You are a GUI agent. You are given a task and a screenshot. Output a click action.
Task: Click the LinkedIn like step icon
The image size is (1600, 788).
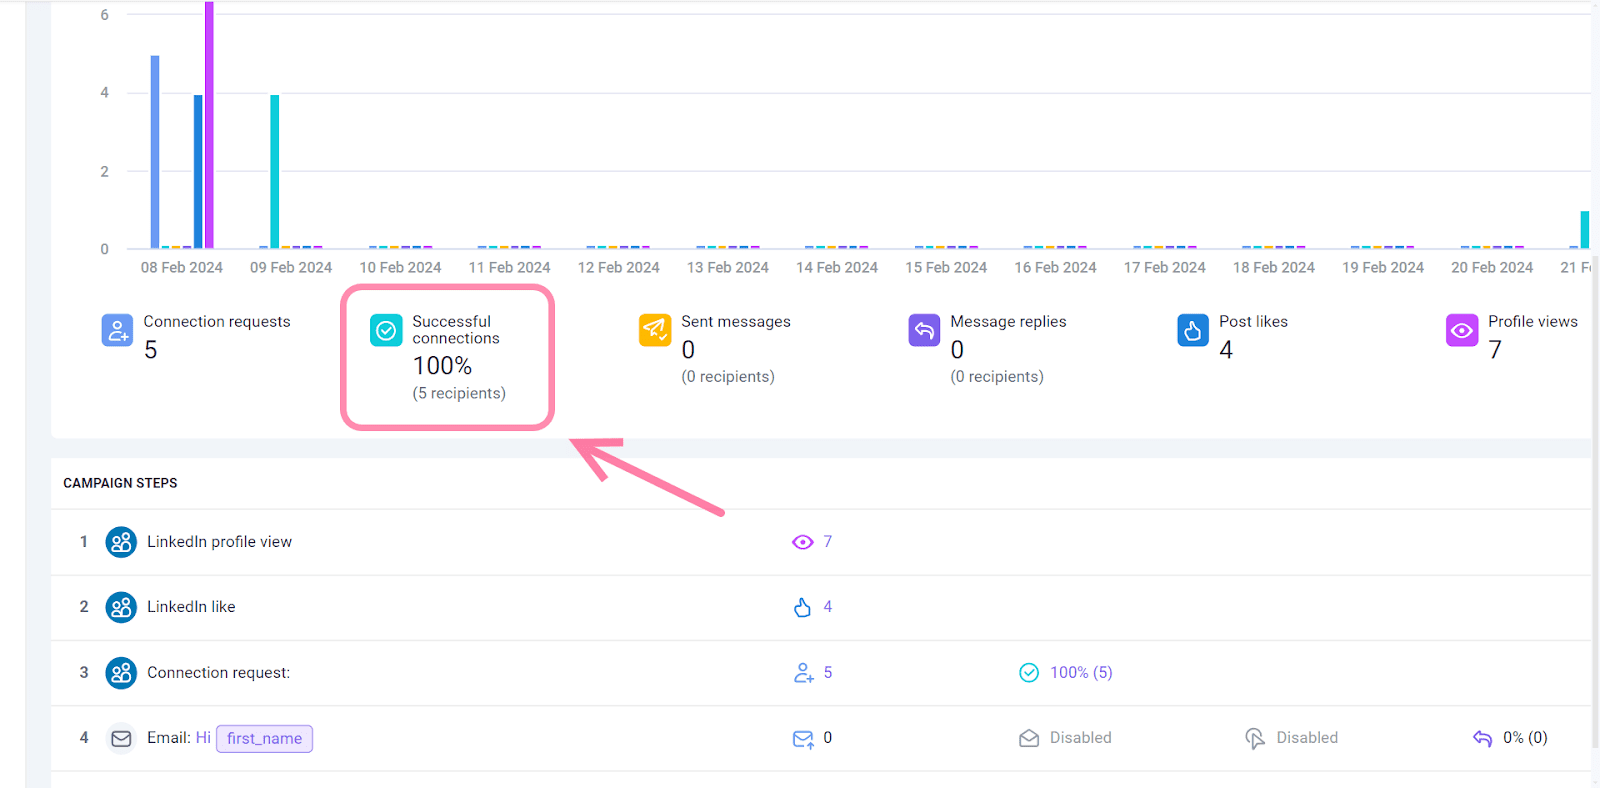point(121,607)
